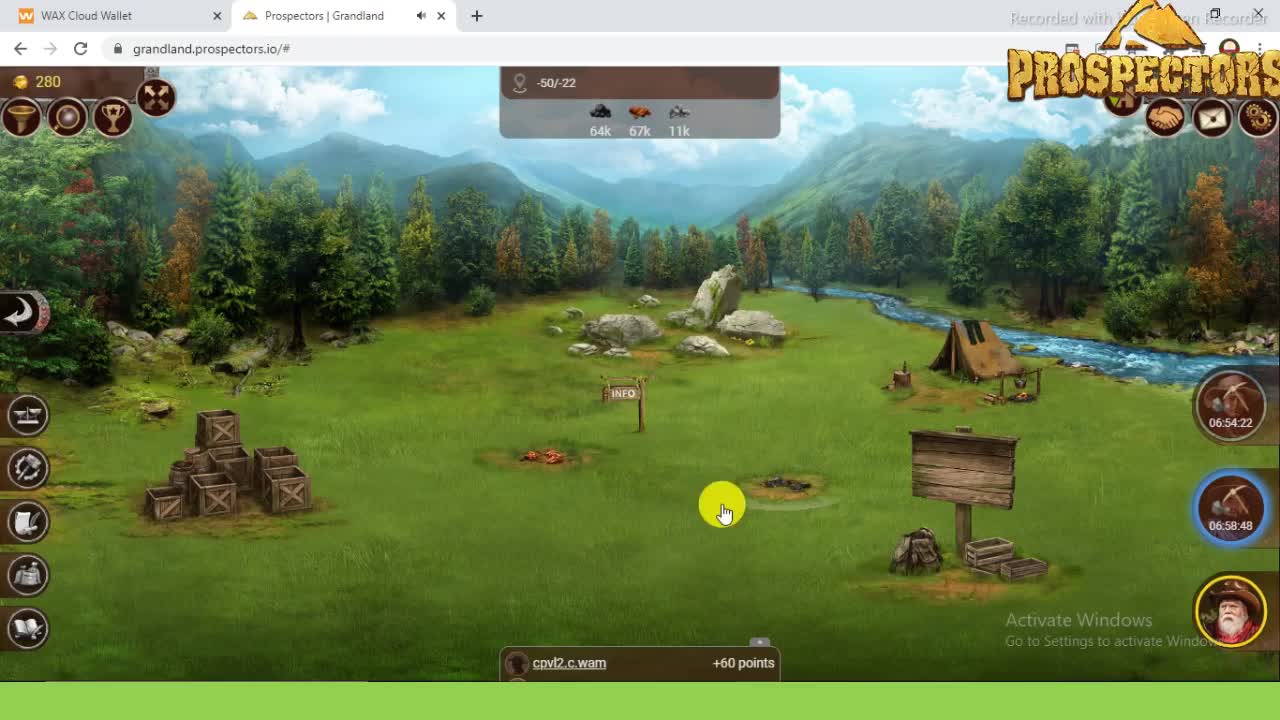
Task: Select worker with timer 06:54:22
Action: pyautogui.click(x=1230, y=405)
